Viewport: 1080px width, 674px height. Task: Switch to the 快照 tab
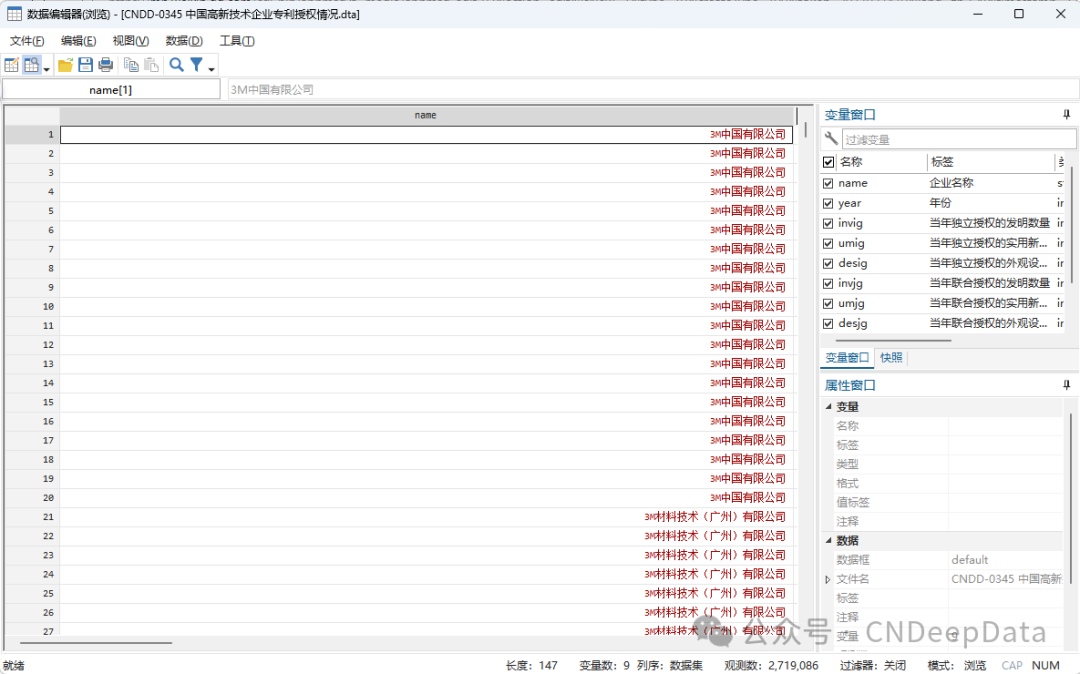pos(891,357)
